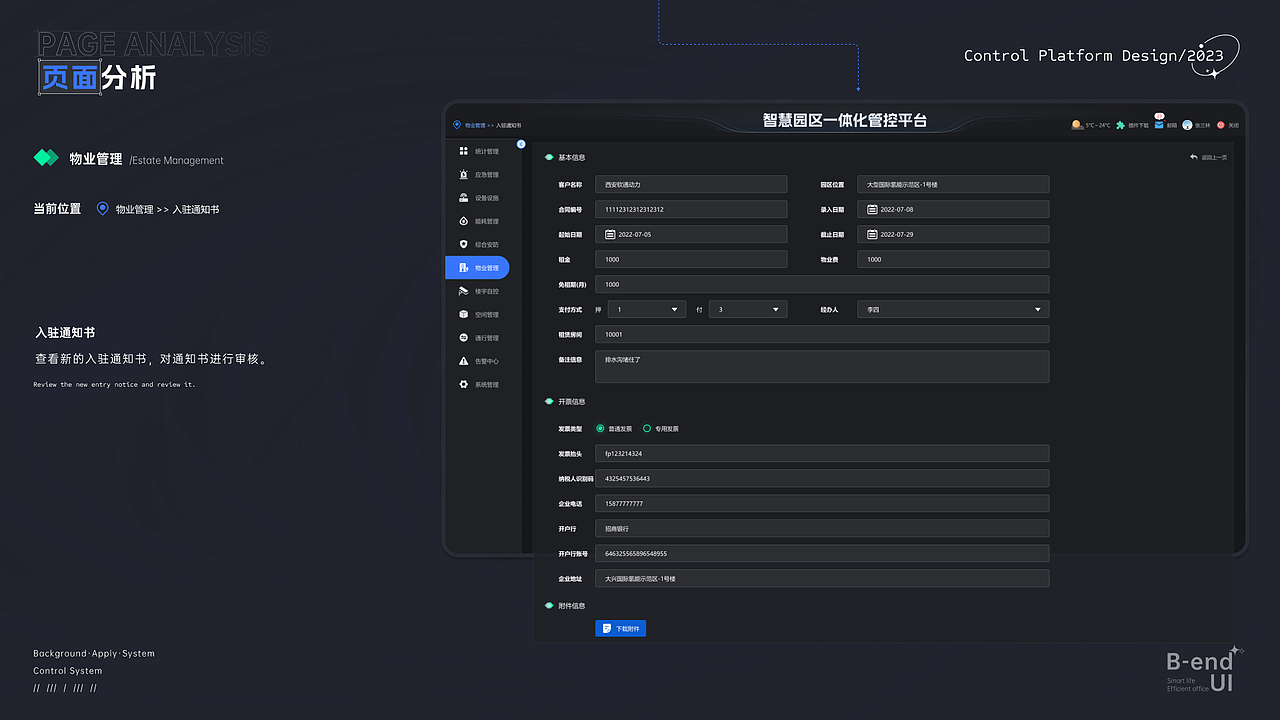Open the 付 payment dropdown showing 3

[x=748, y=309]
